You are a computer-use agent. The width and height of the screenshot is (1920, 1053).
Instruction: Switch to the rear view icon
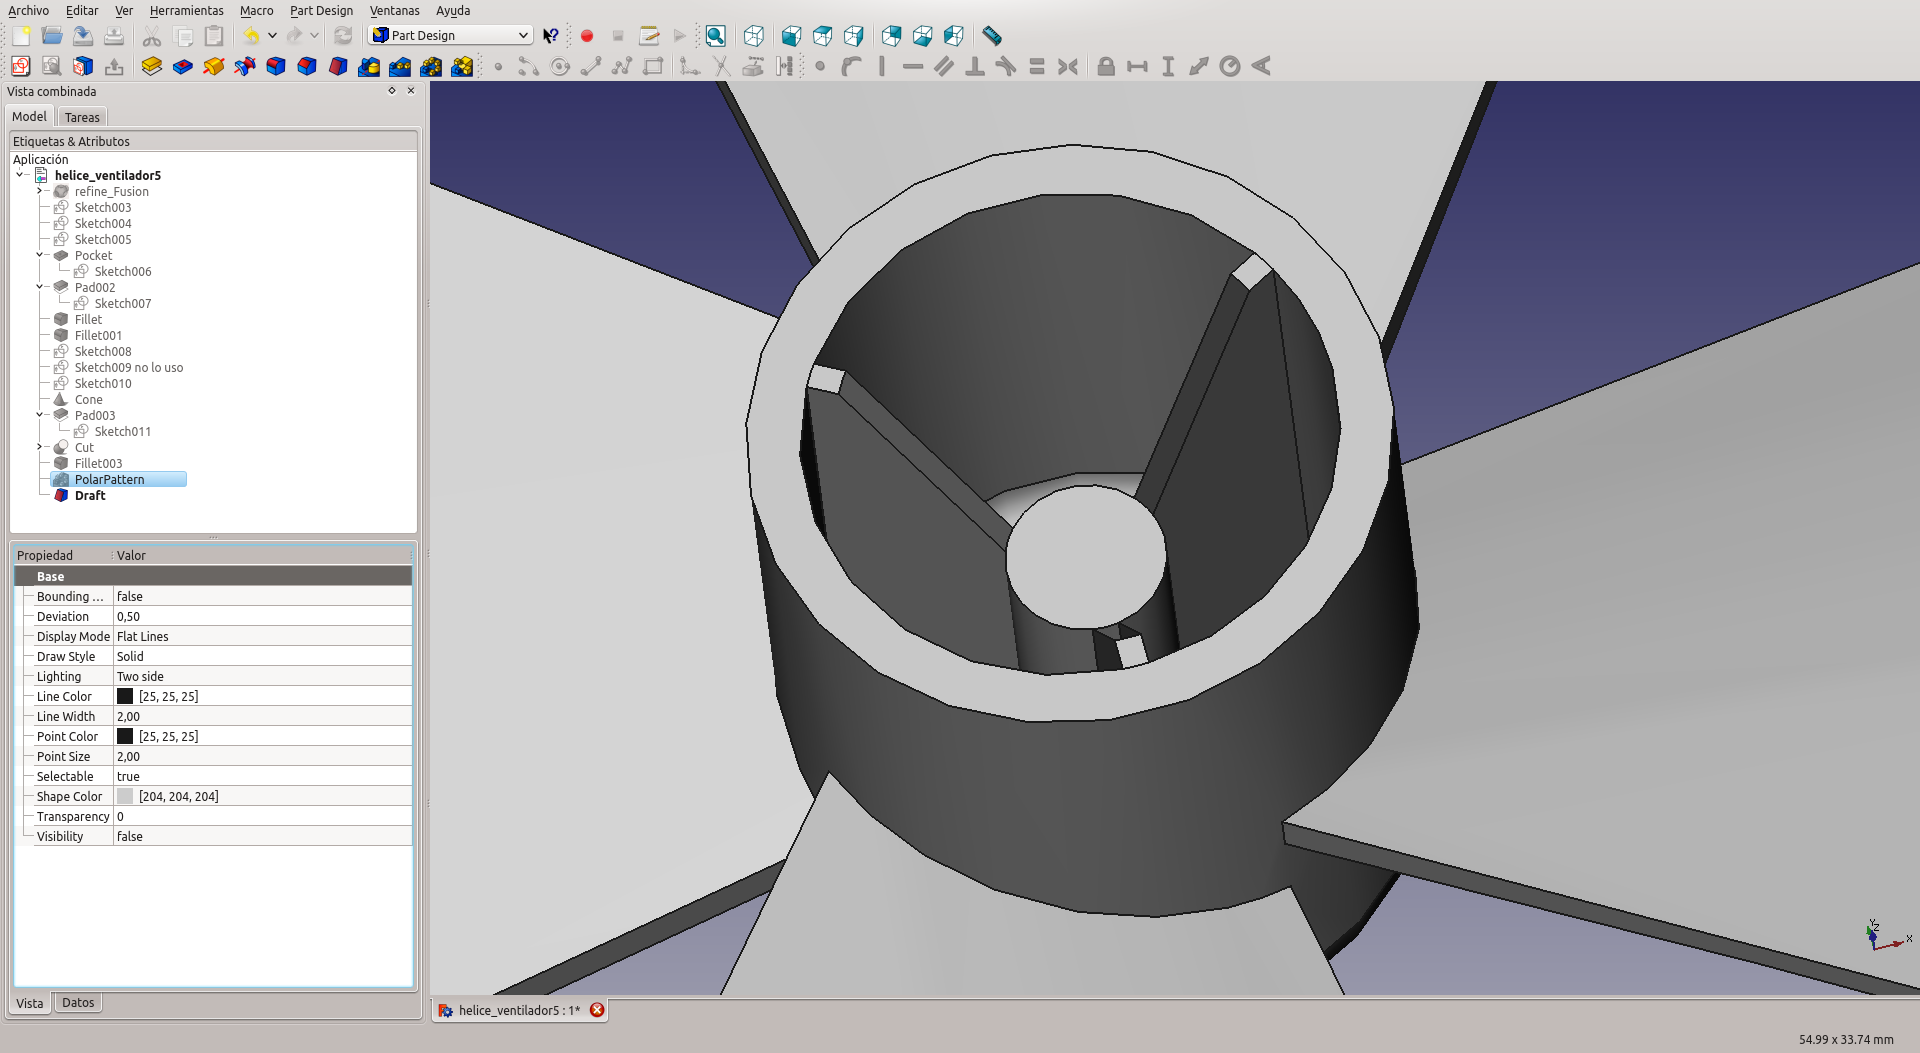(x=891, y=36)
